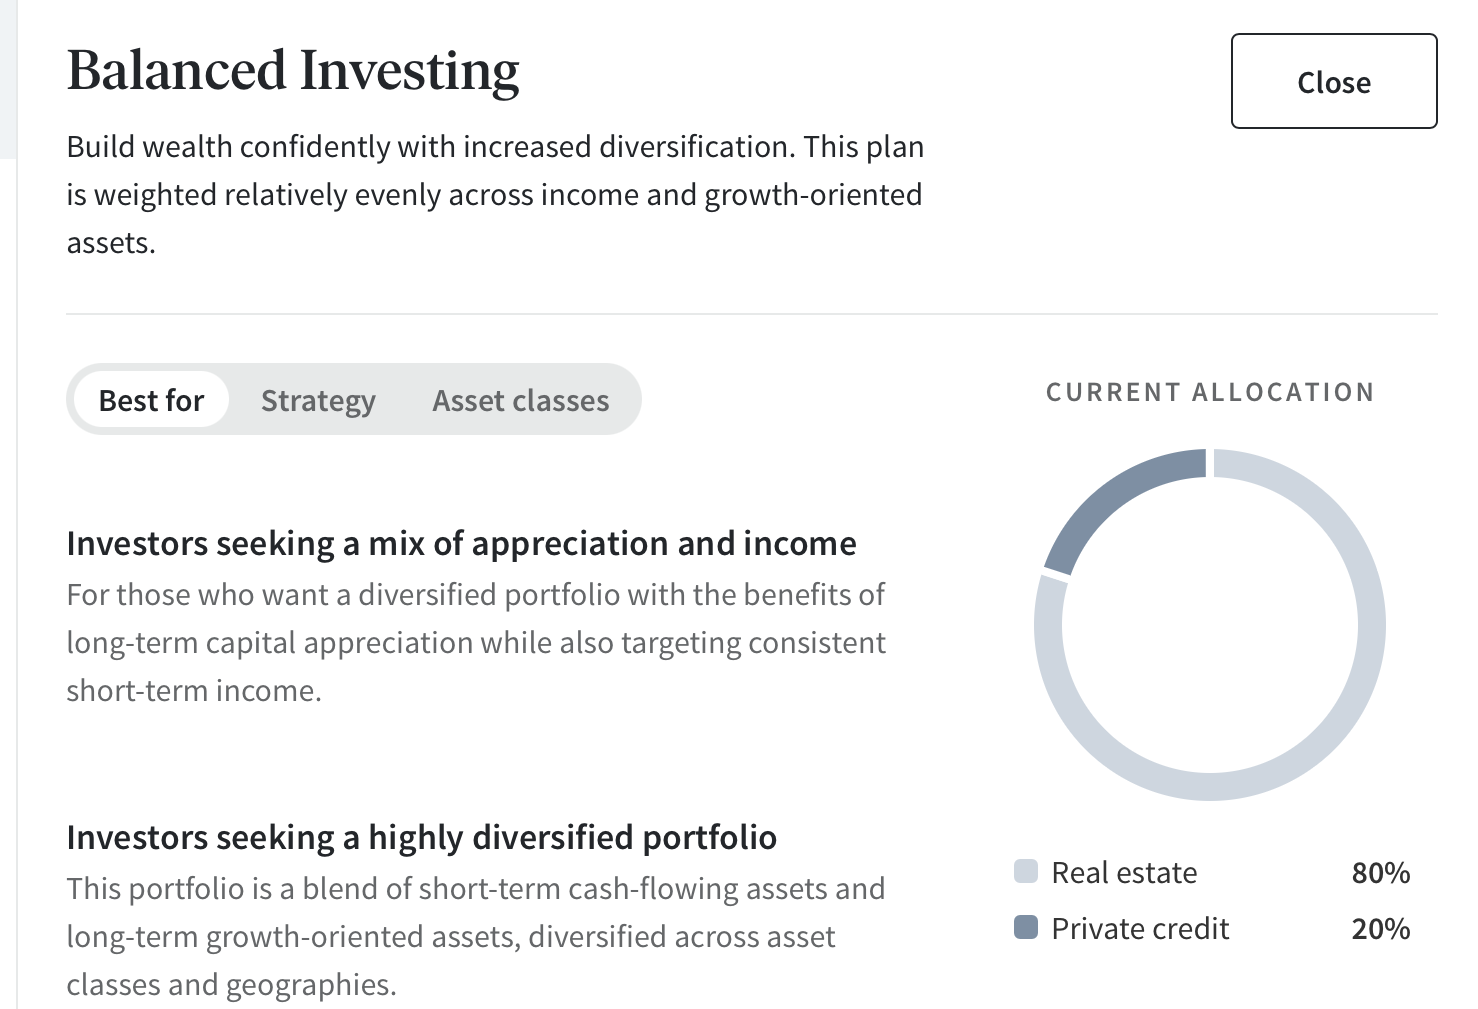This screenshot has height=1009, width=1478.
Task: Click the Private credit color swatch
Action: [1026, 927]
